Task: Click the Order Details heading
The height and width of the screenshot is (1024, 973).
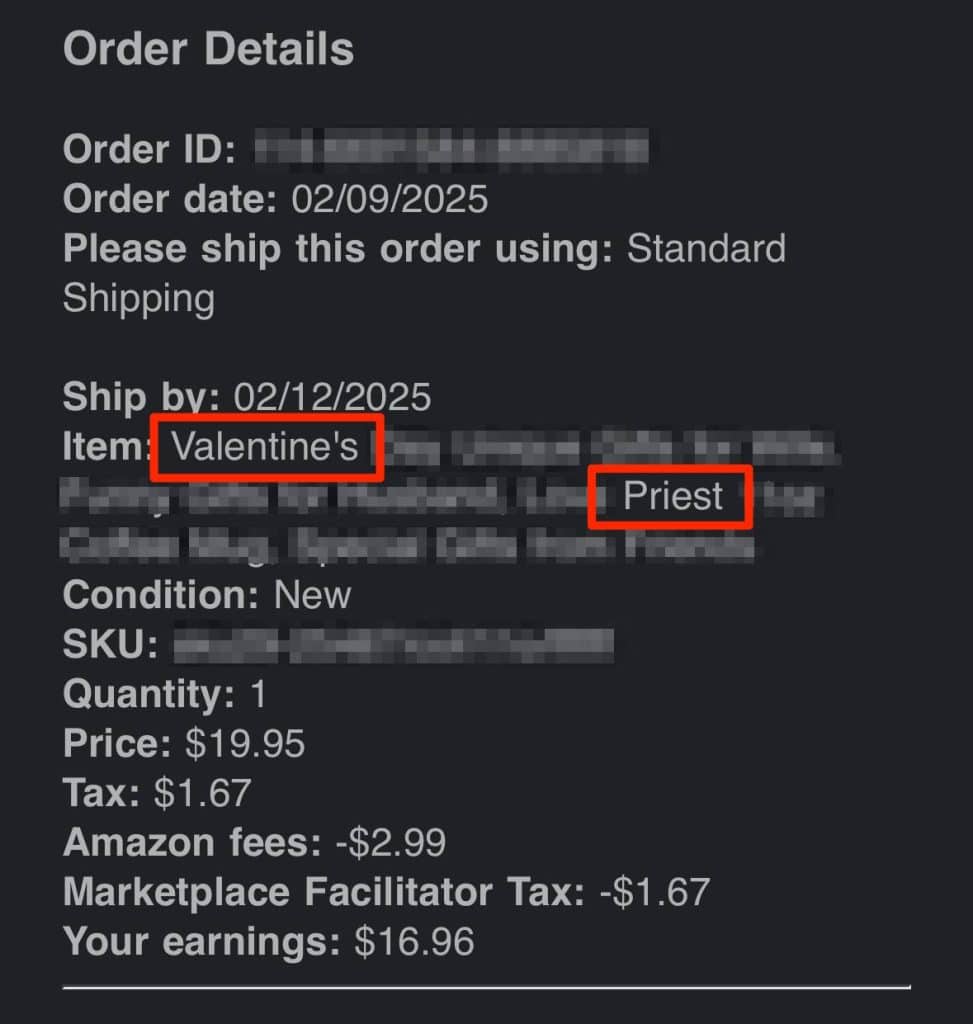Action: pyautogui.click(x=208, y=49)
